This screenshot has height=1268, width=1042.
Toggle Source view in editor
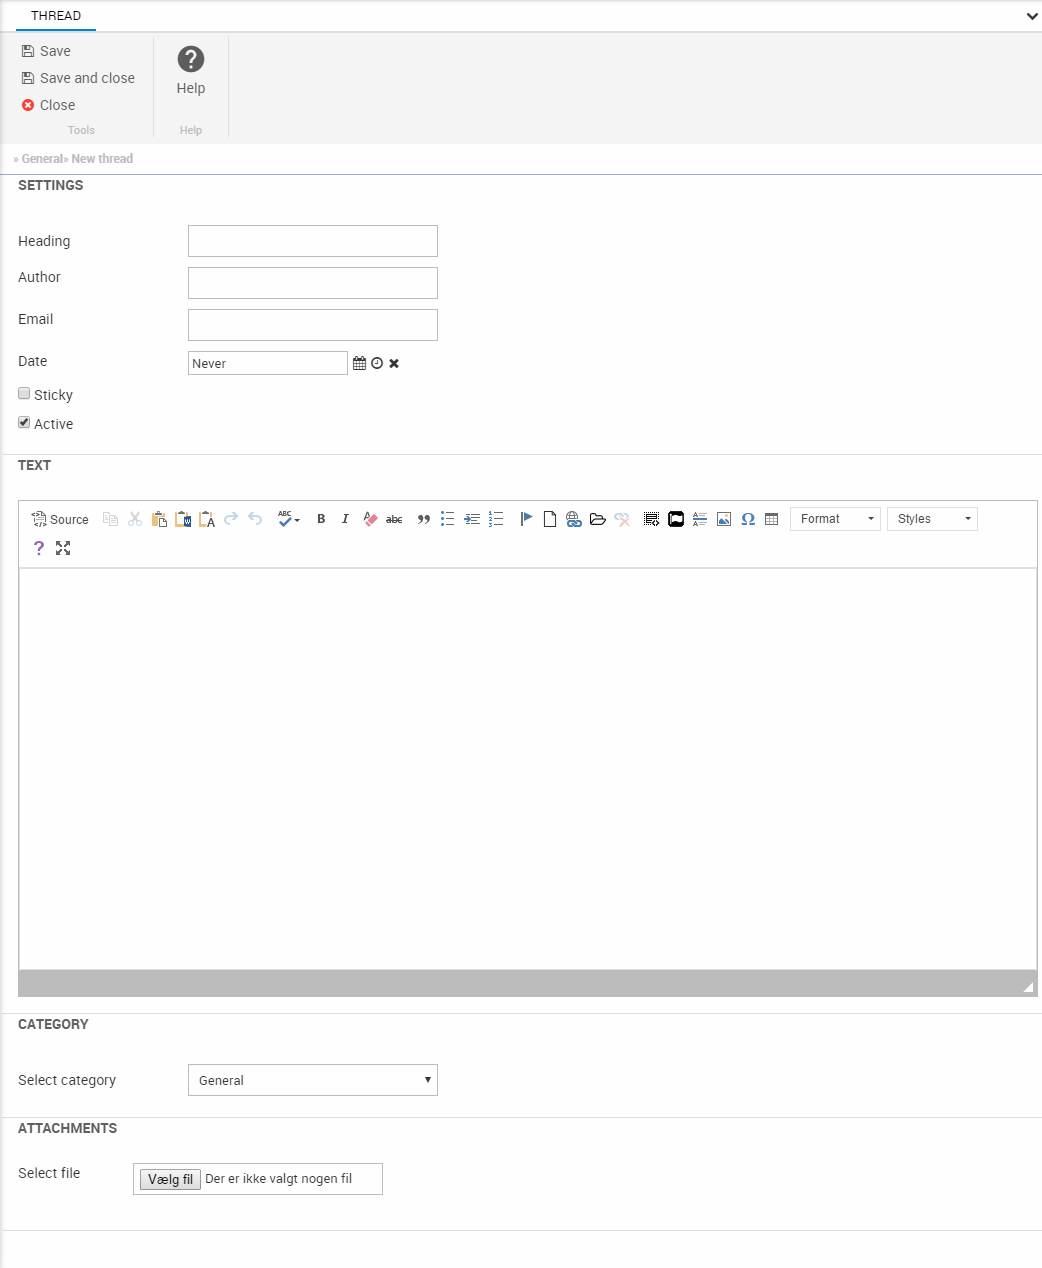[x=60, y=519]
